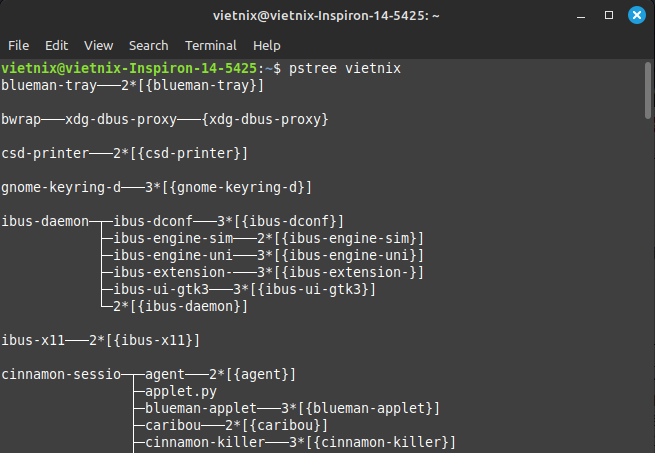Click the 'ibus-daemon' root process

[45, 221]
